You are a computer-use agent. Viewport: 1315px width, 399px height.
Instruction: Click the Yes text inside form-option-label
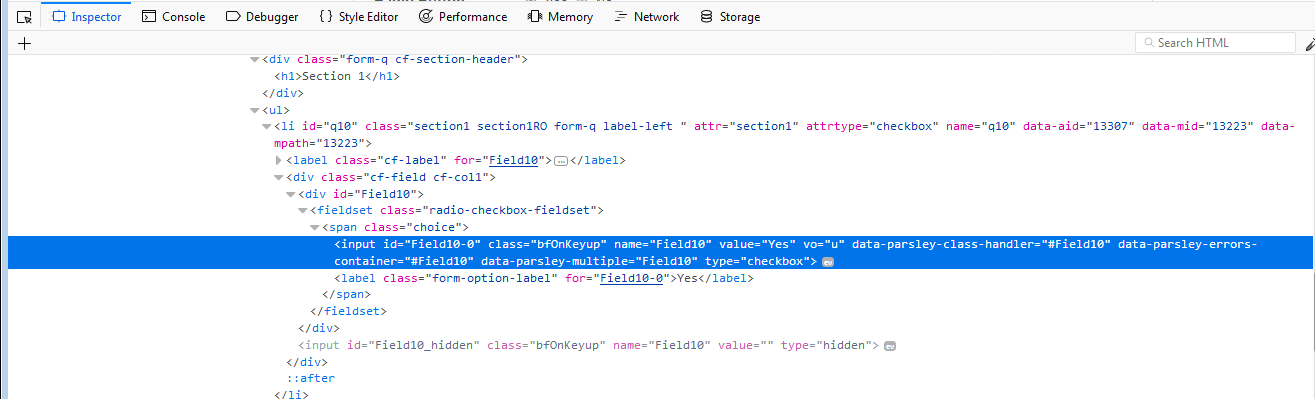[686, 278]
